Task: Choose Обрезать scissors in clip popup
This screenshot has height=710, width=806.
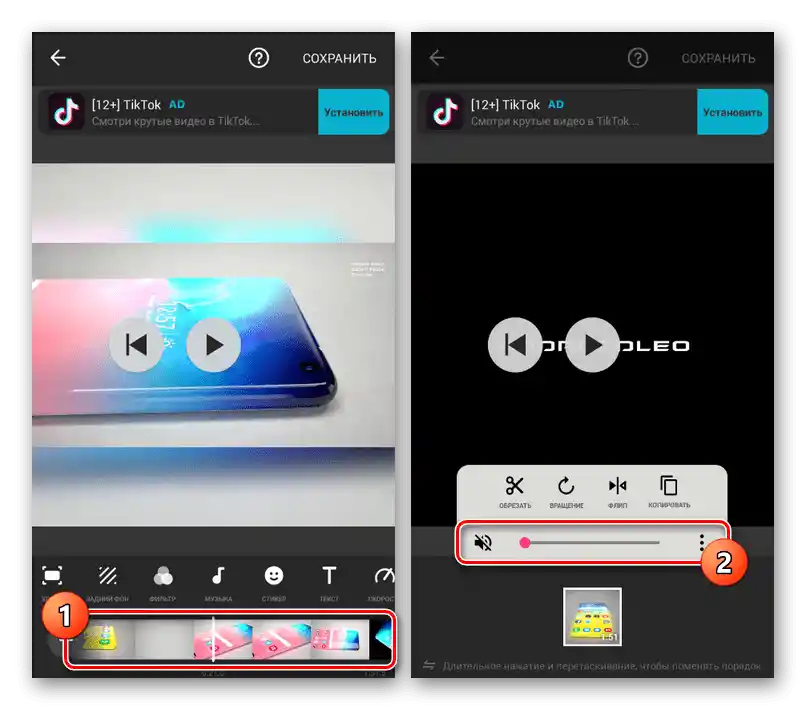Action: pos(515,491)
